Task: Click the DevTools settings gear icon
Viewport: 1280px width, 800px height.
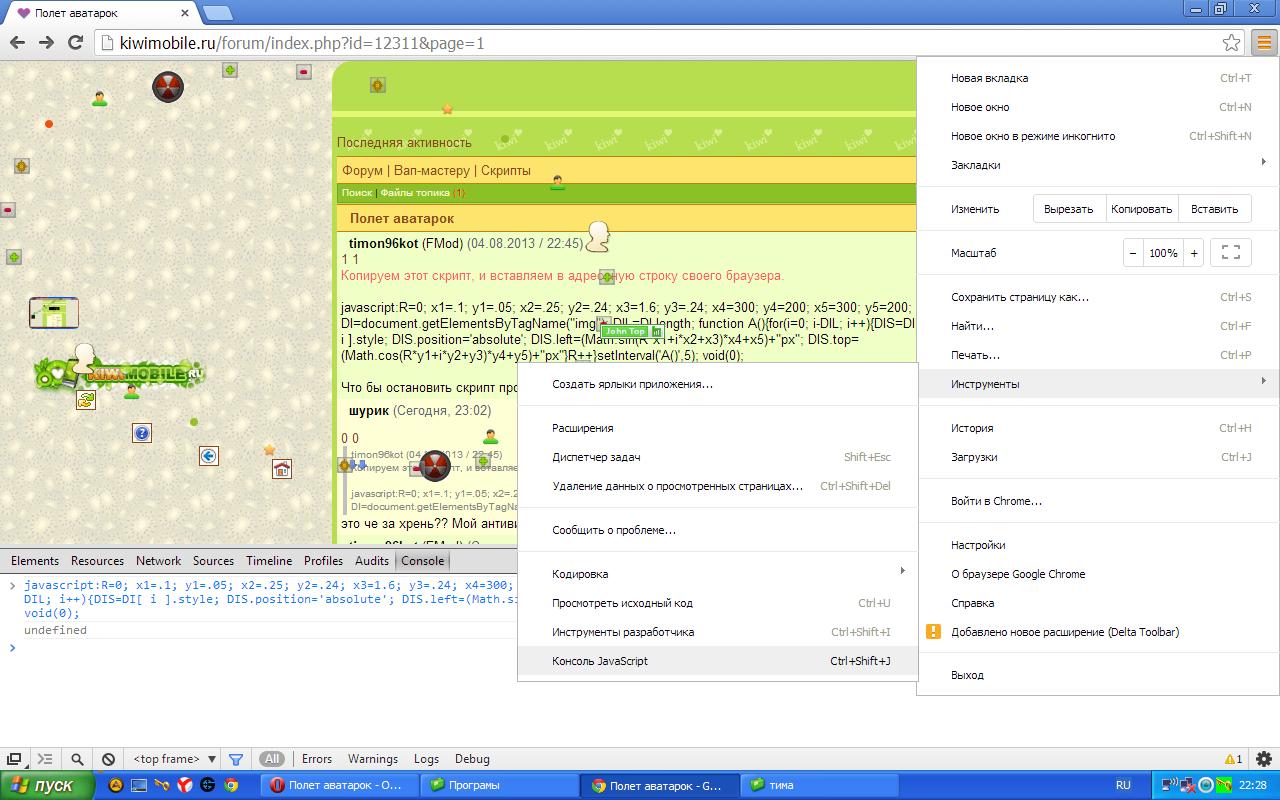Action: [1264, 759]
